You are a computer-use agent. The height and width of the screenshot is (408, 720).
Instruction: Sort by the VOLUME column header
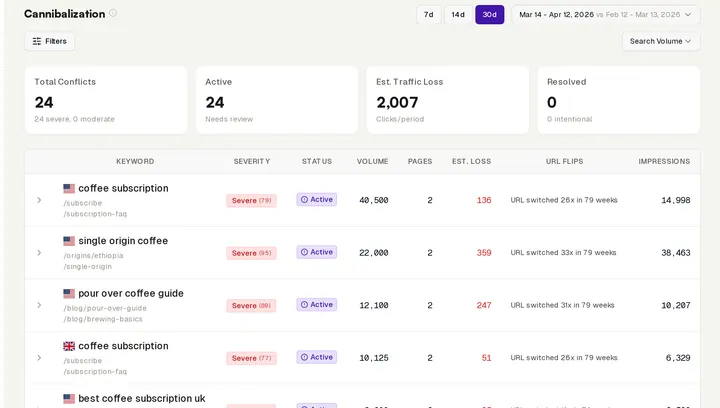[x=372, y=162]
